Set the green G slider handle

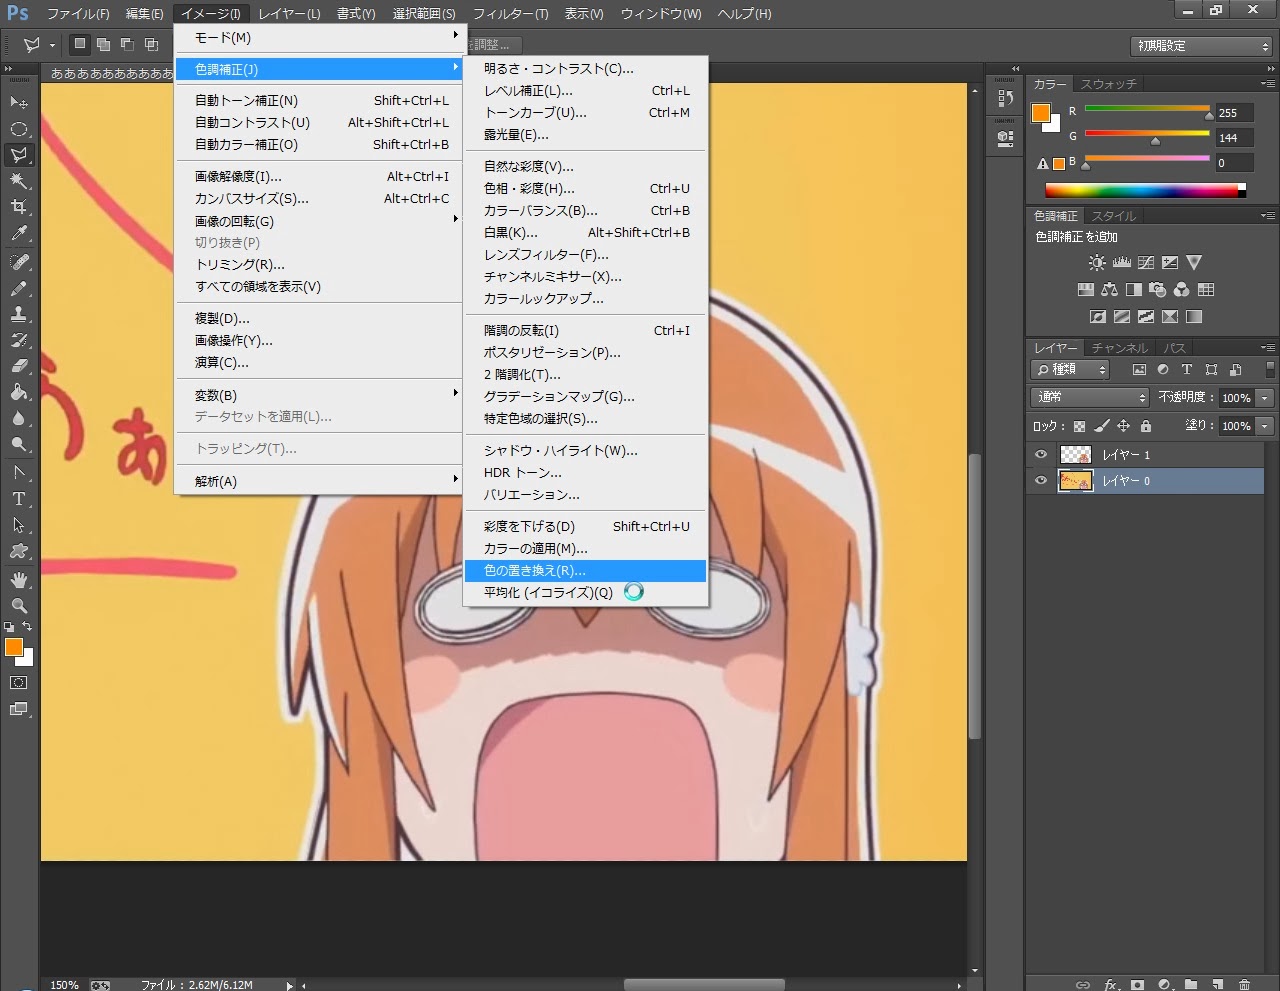1155,142
